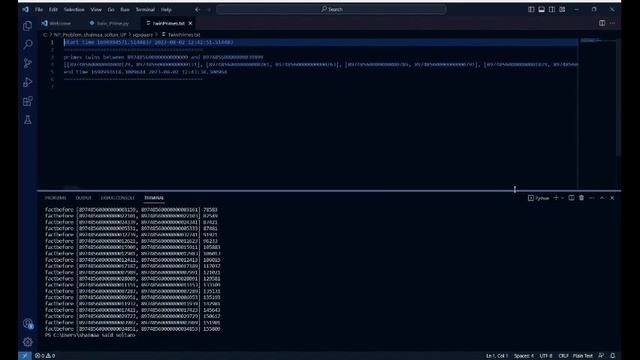The width and height of the screenshot is (640, 360).
Task: Open the Search view in activity bar
Action: click(x=28, y=44)
